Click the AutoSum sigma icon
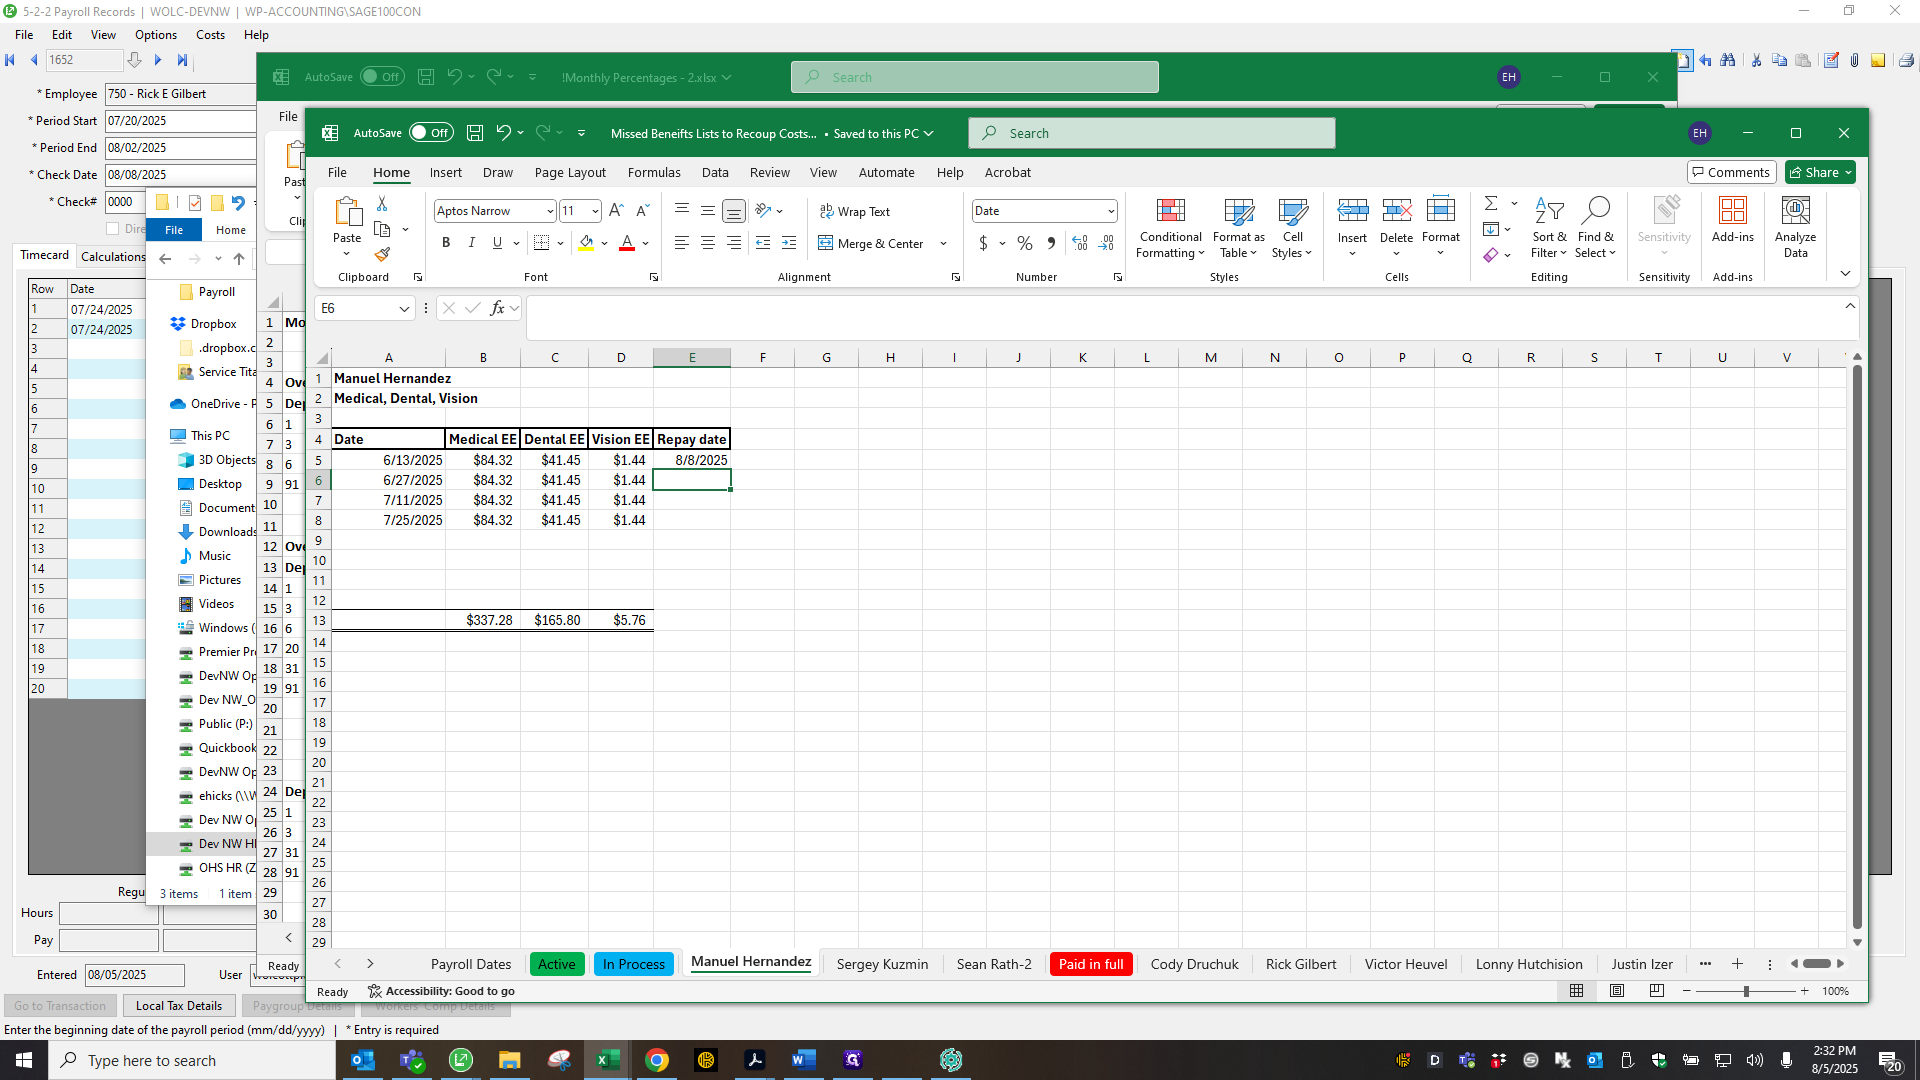This screenshot has width=1920, height=1080. coord(1491,203)
